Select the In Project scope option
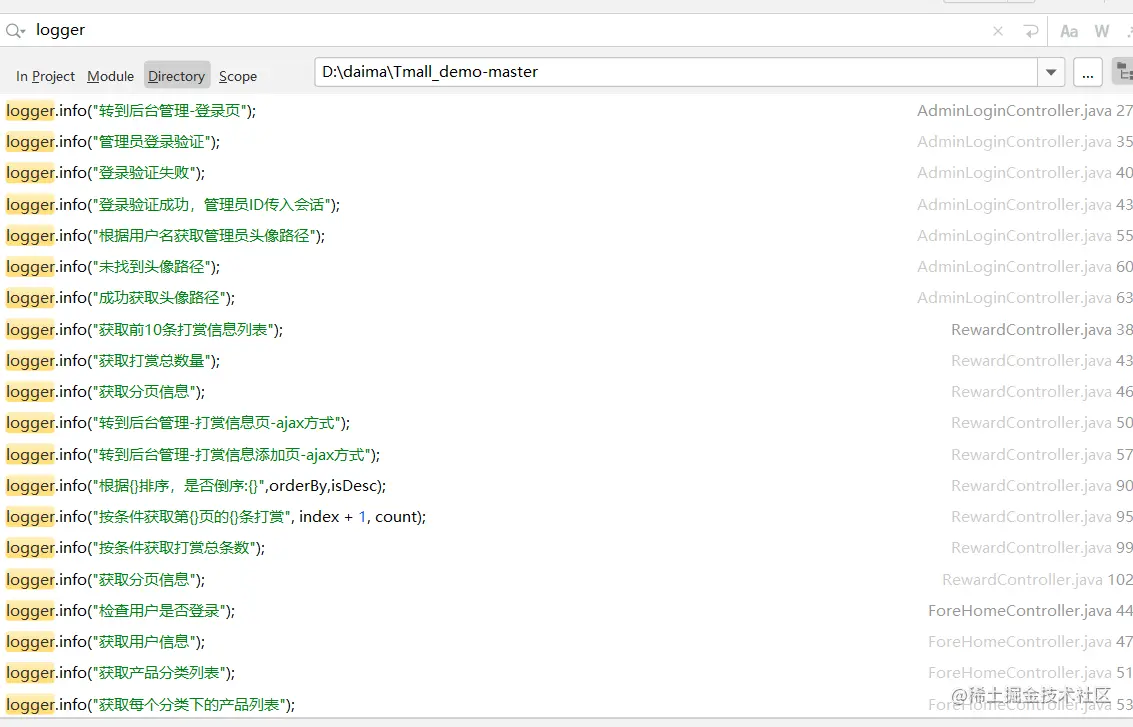 (x=45, y=76)
